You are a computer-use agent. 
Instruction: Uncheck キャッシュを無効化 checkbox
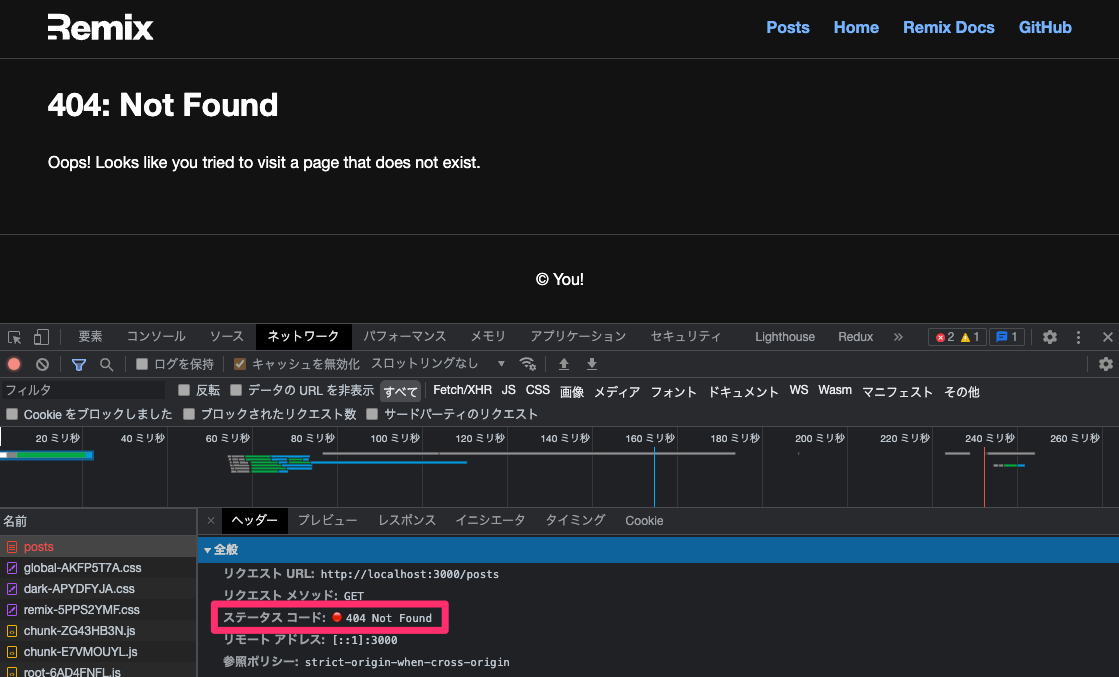point(240,364)
